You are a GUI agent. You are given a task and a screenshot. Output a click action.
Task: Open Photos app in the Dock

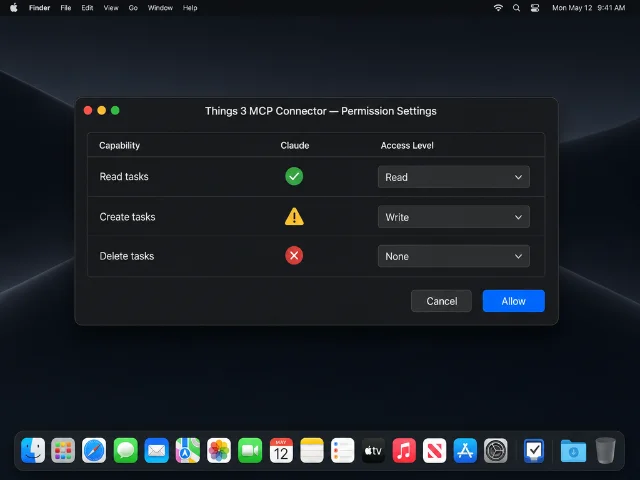[x=219, y=451]
